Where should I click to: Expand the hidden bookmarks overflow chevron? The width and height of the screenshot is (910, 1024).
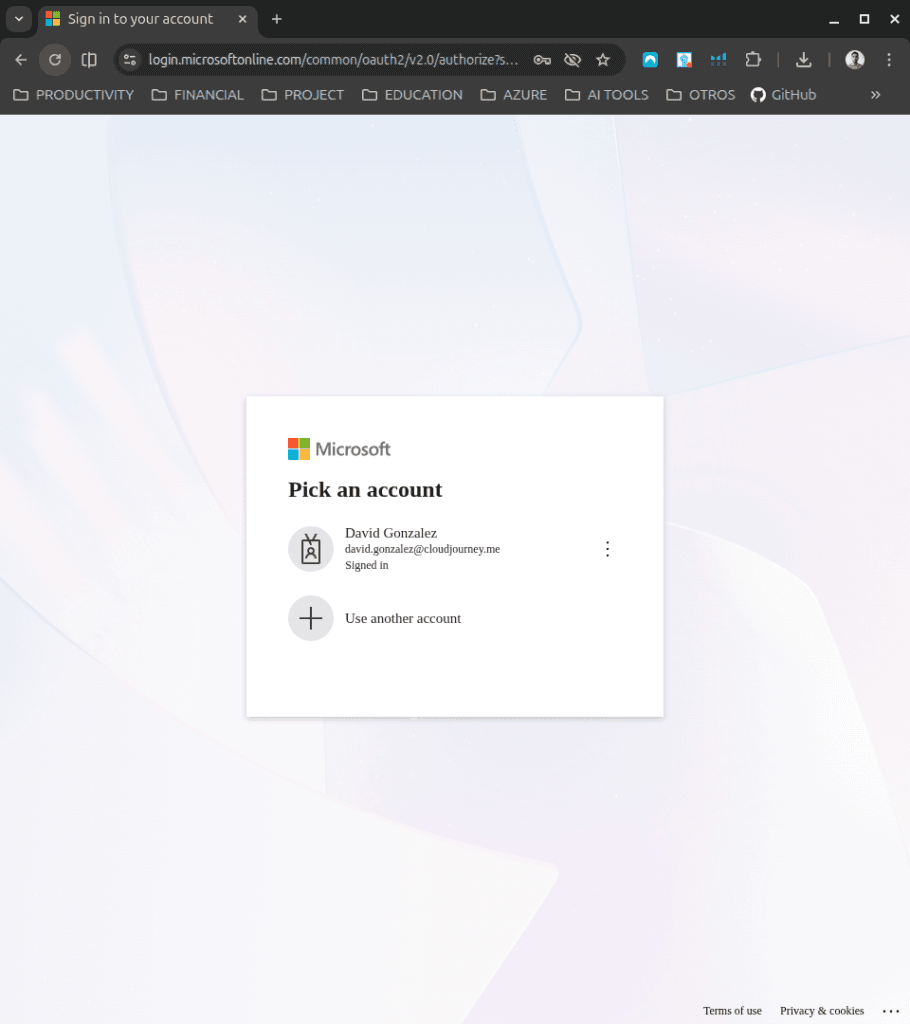[876, 95]
